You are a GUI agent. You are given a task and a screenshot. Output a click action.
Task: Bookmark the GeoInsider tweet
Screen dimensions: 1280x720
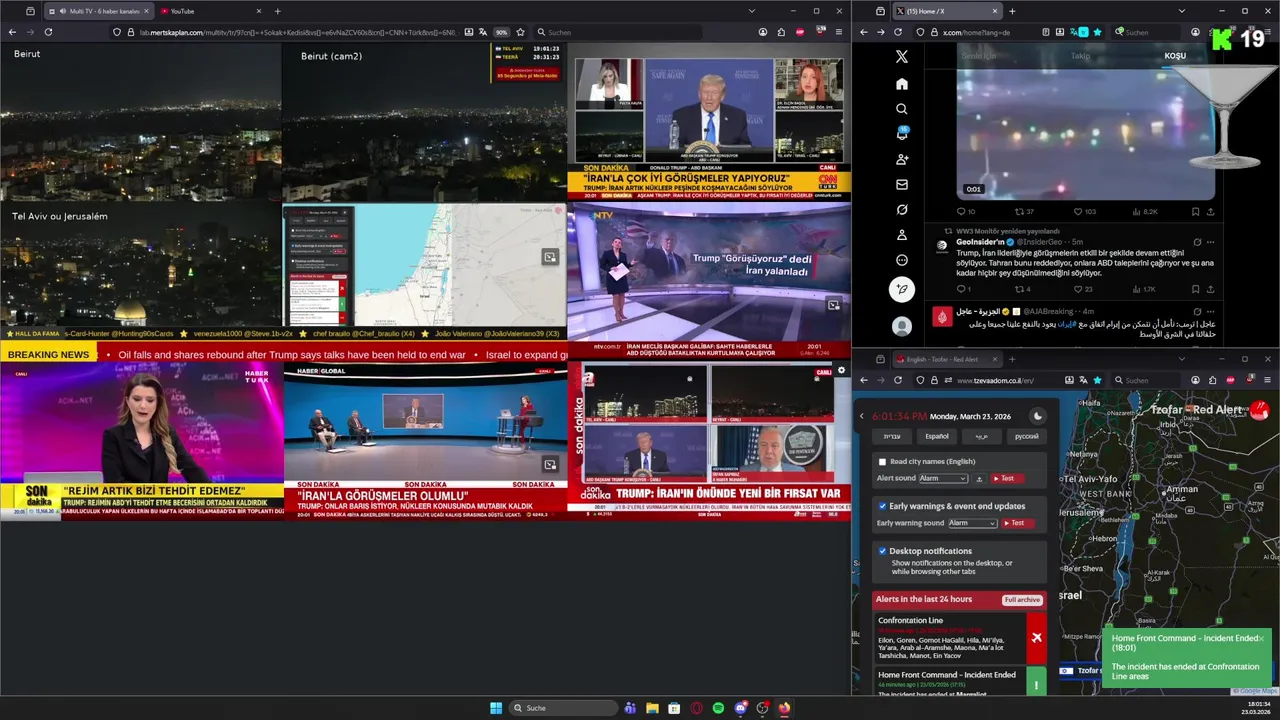pos(1195,289)
